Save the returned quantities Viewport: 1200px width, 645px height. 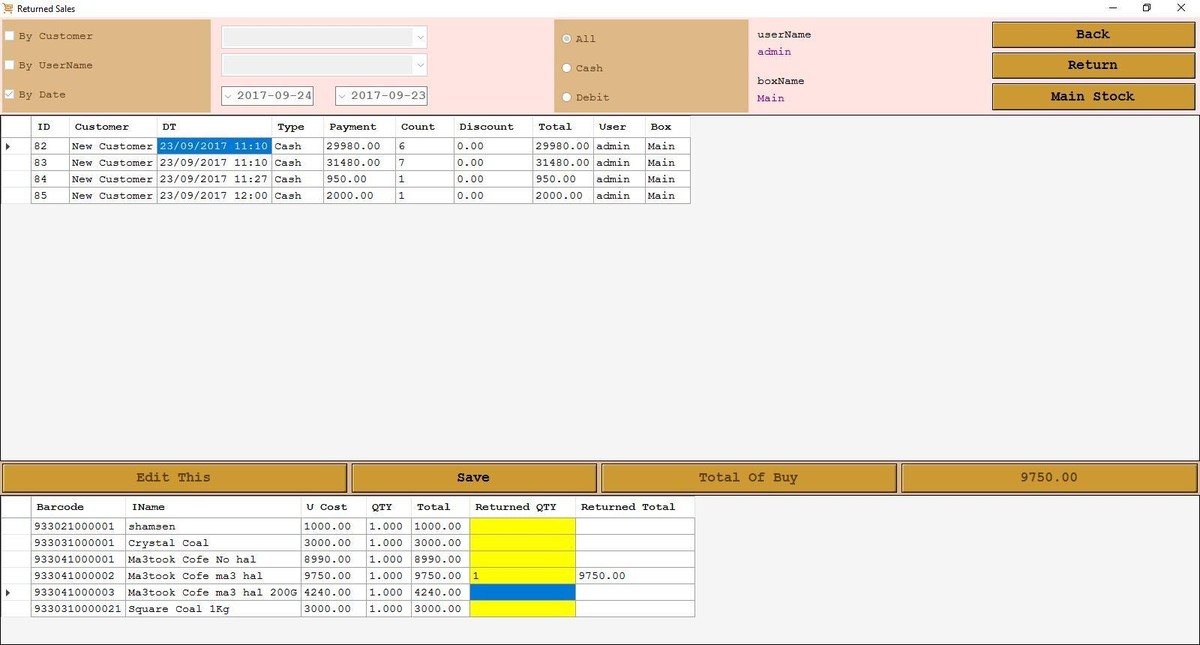coord(473,477)
